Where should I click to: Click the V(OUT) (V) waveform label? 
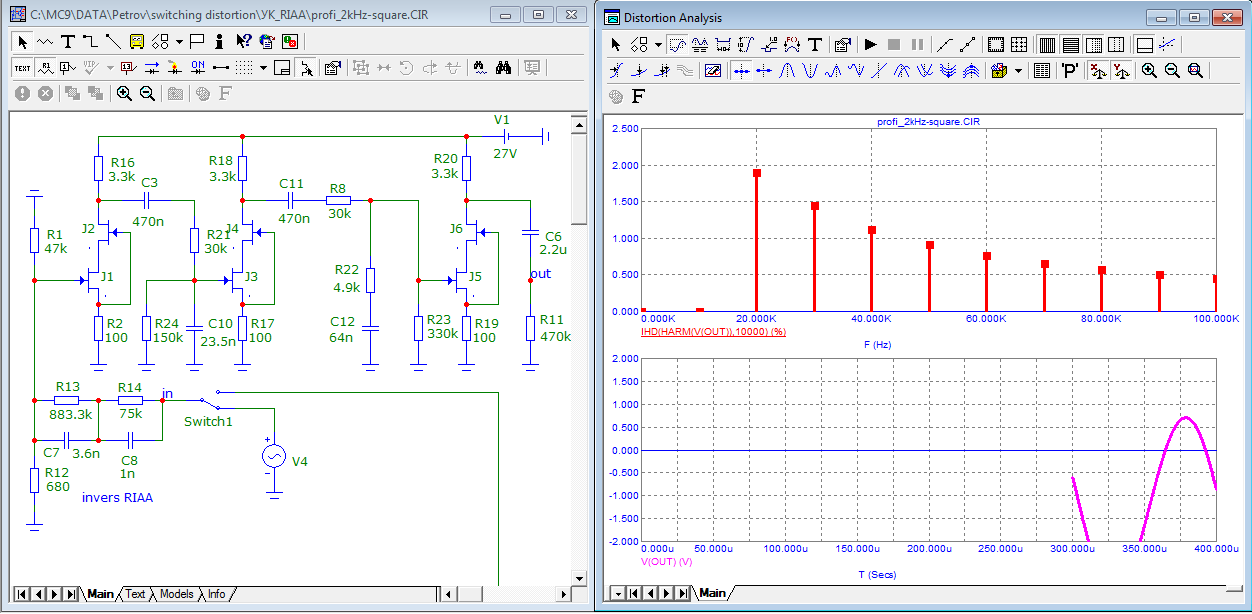pyautogui.click(x=666, y=562)
